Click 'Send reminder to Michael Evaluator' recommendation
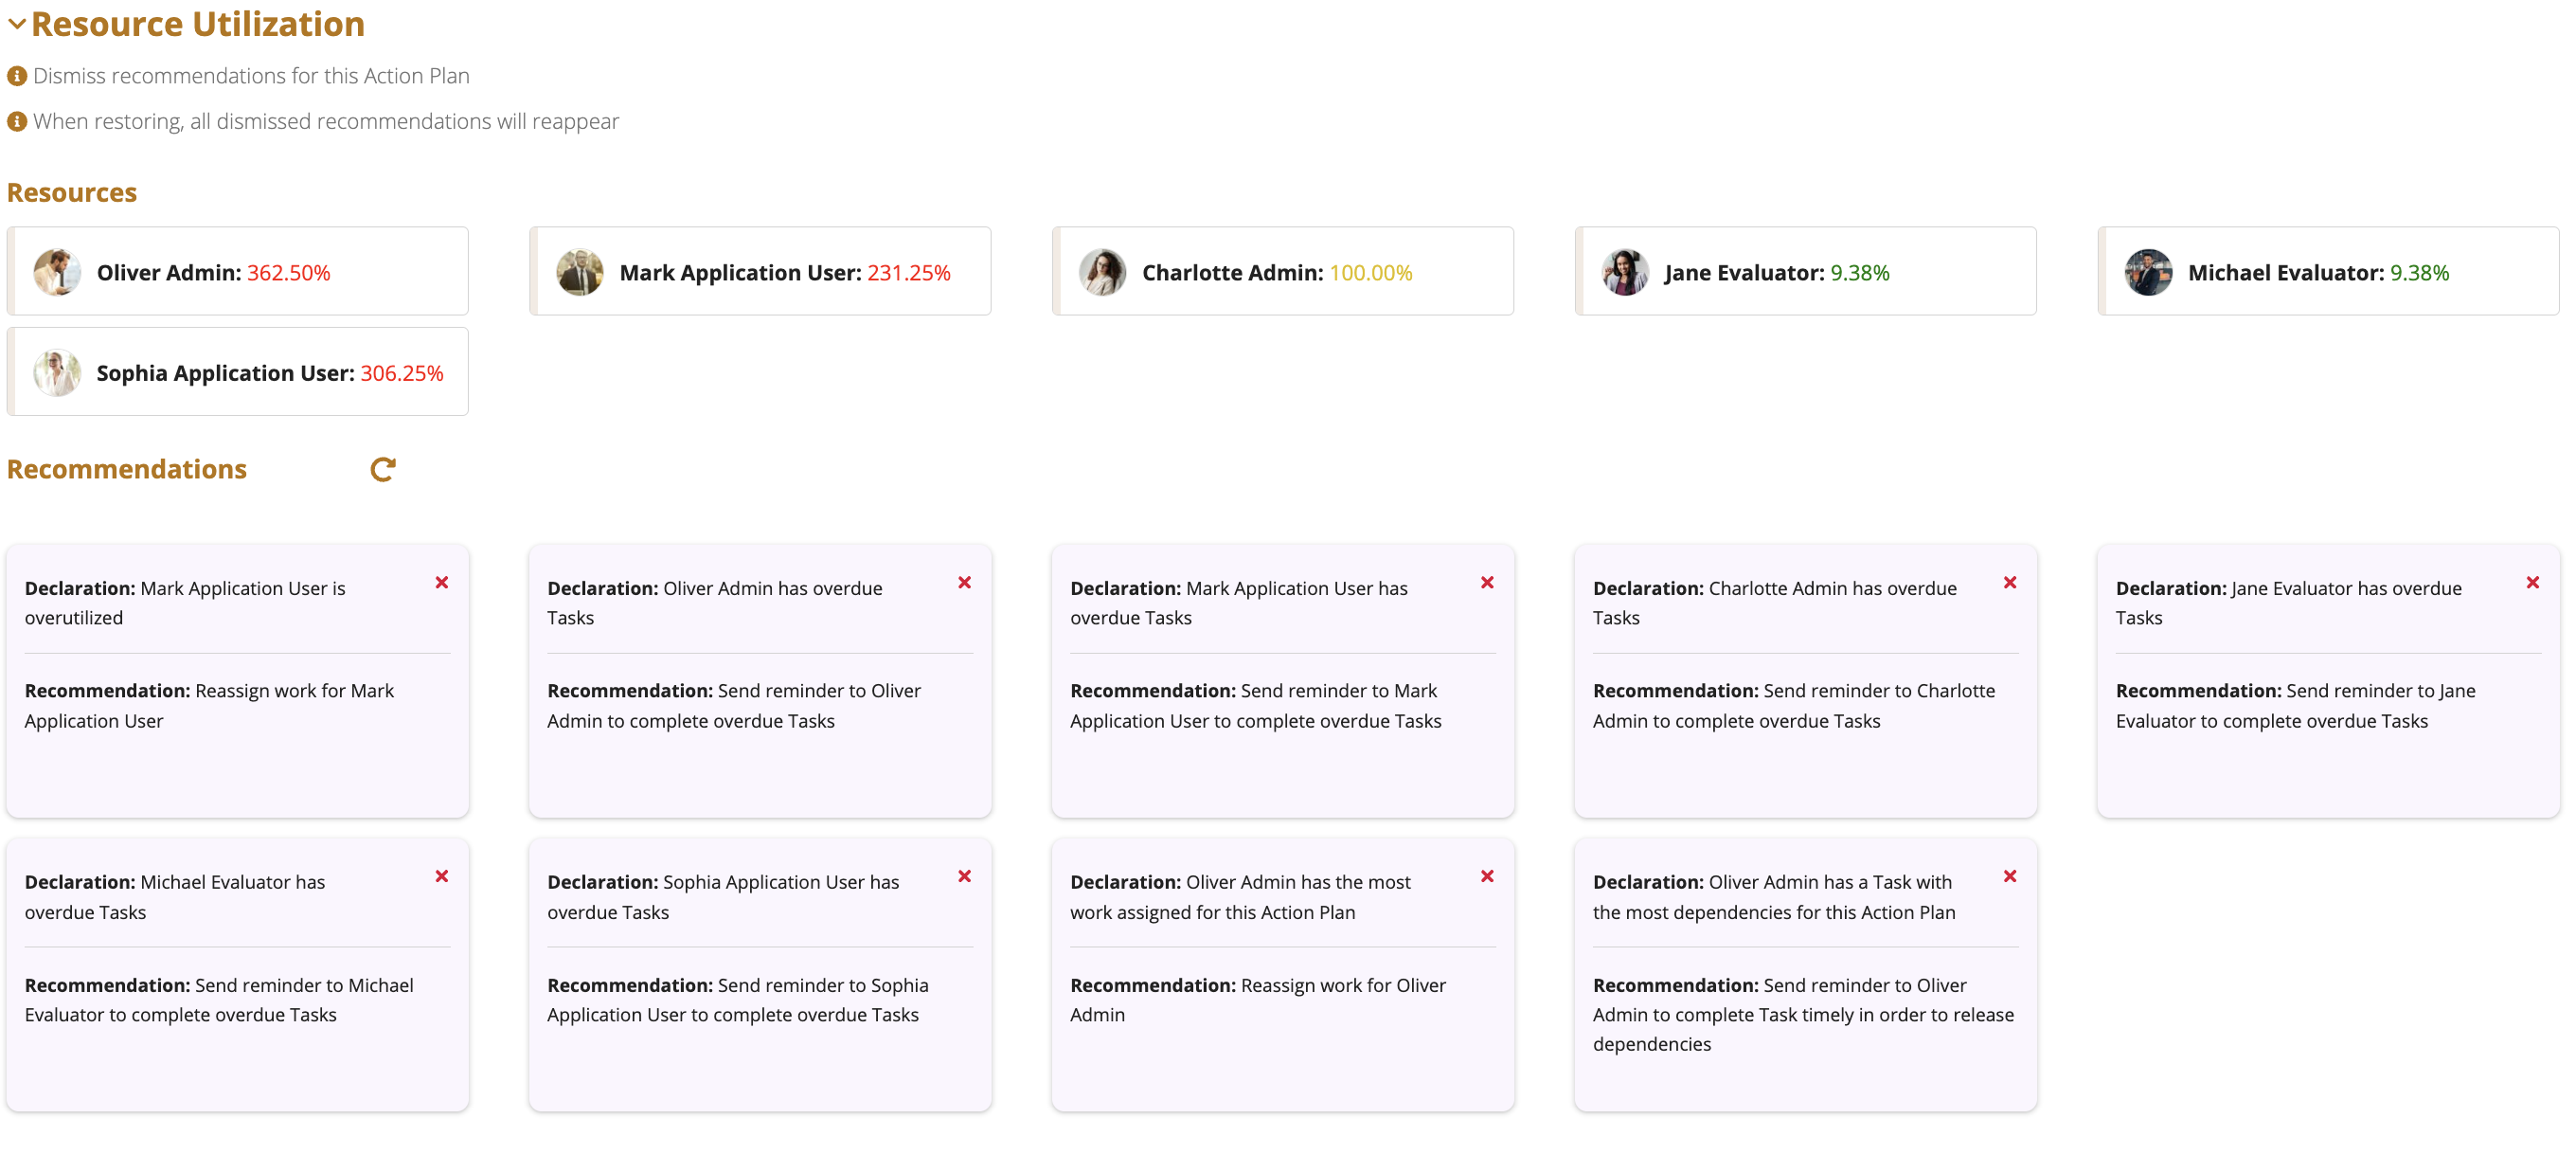Screen dimensions: 2576x1154 click(x=219, y=1000)
